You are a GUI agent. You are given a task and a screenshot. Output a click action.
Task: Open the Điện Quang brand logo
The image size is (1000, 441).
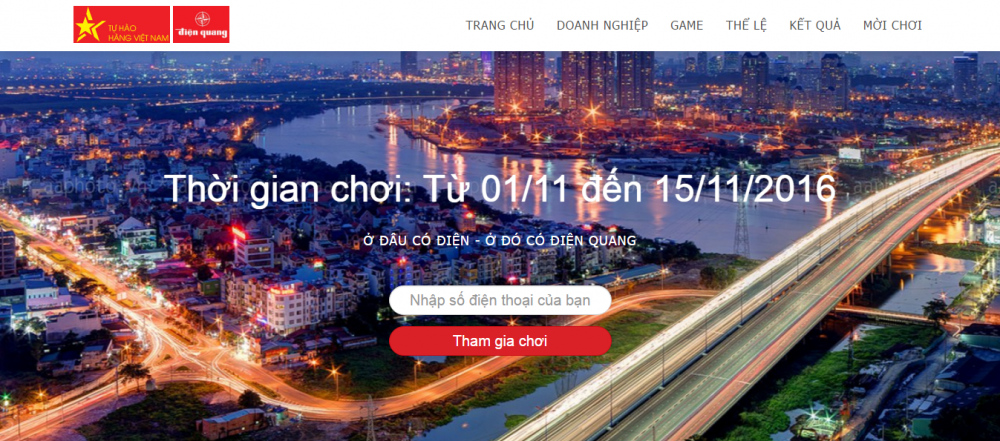pyautogui.click(x=201, y=24)
